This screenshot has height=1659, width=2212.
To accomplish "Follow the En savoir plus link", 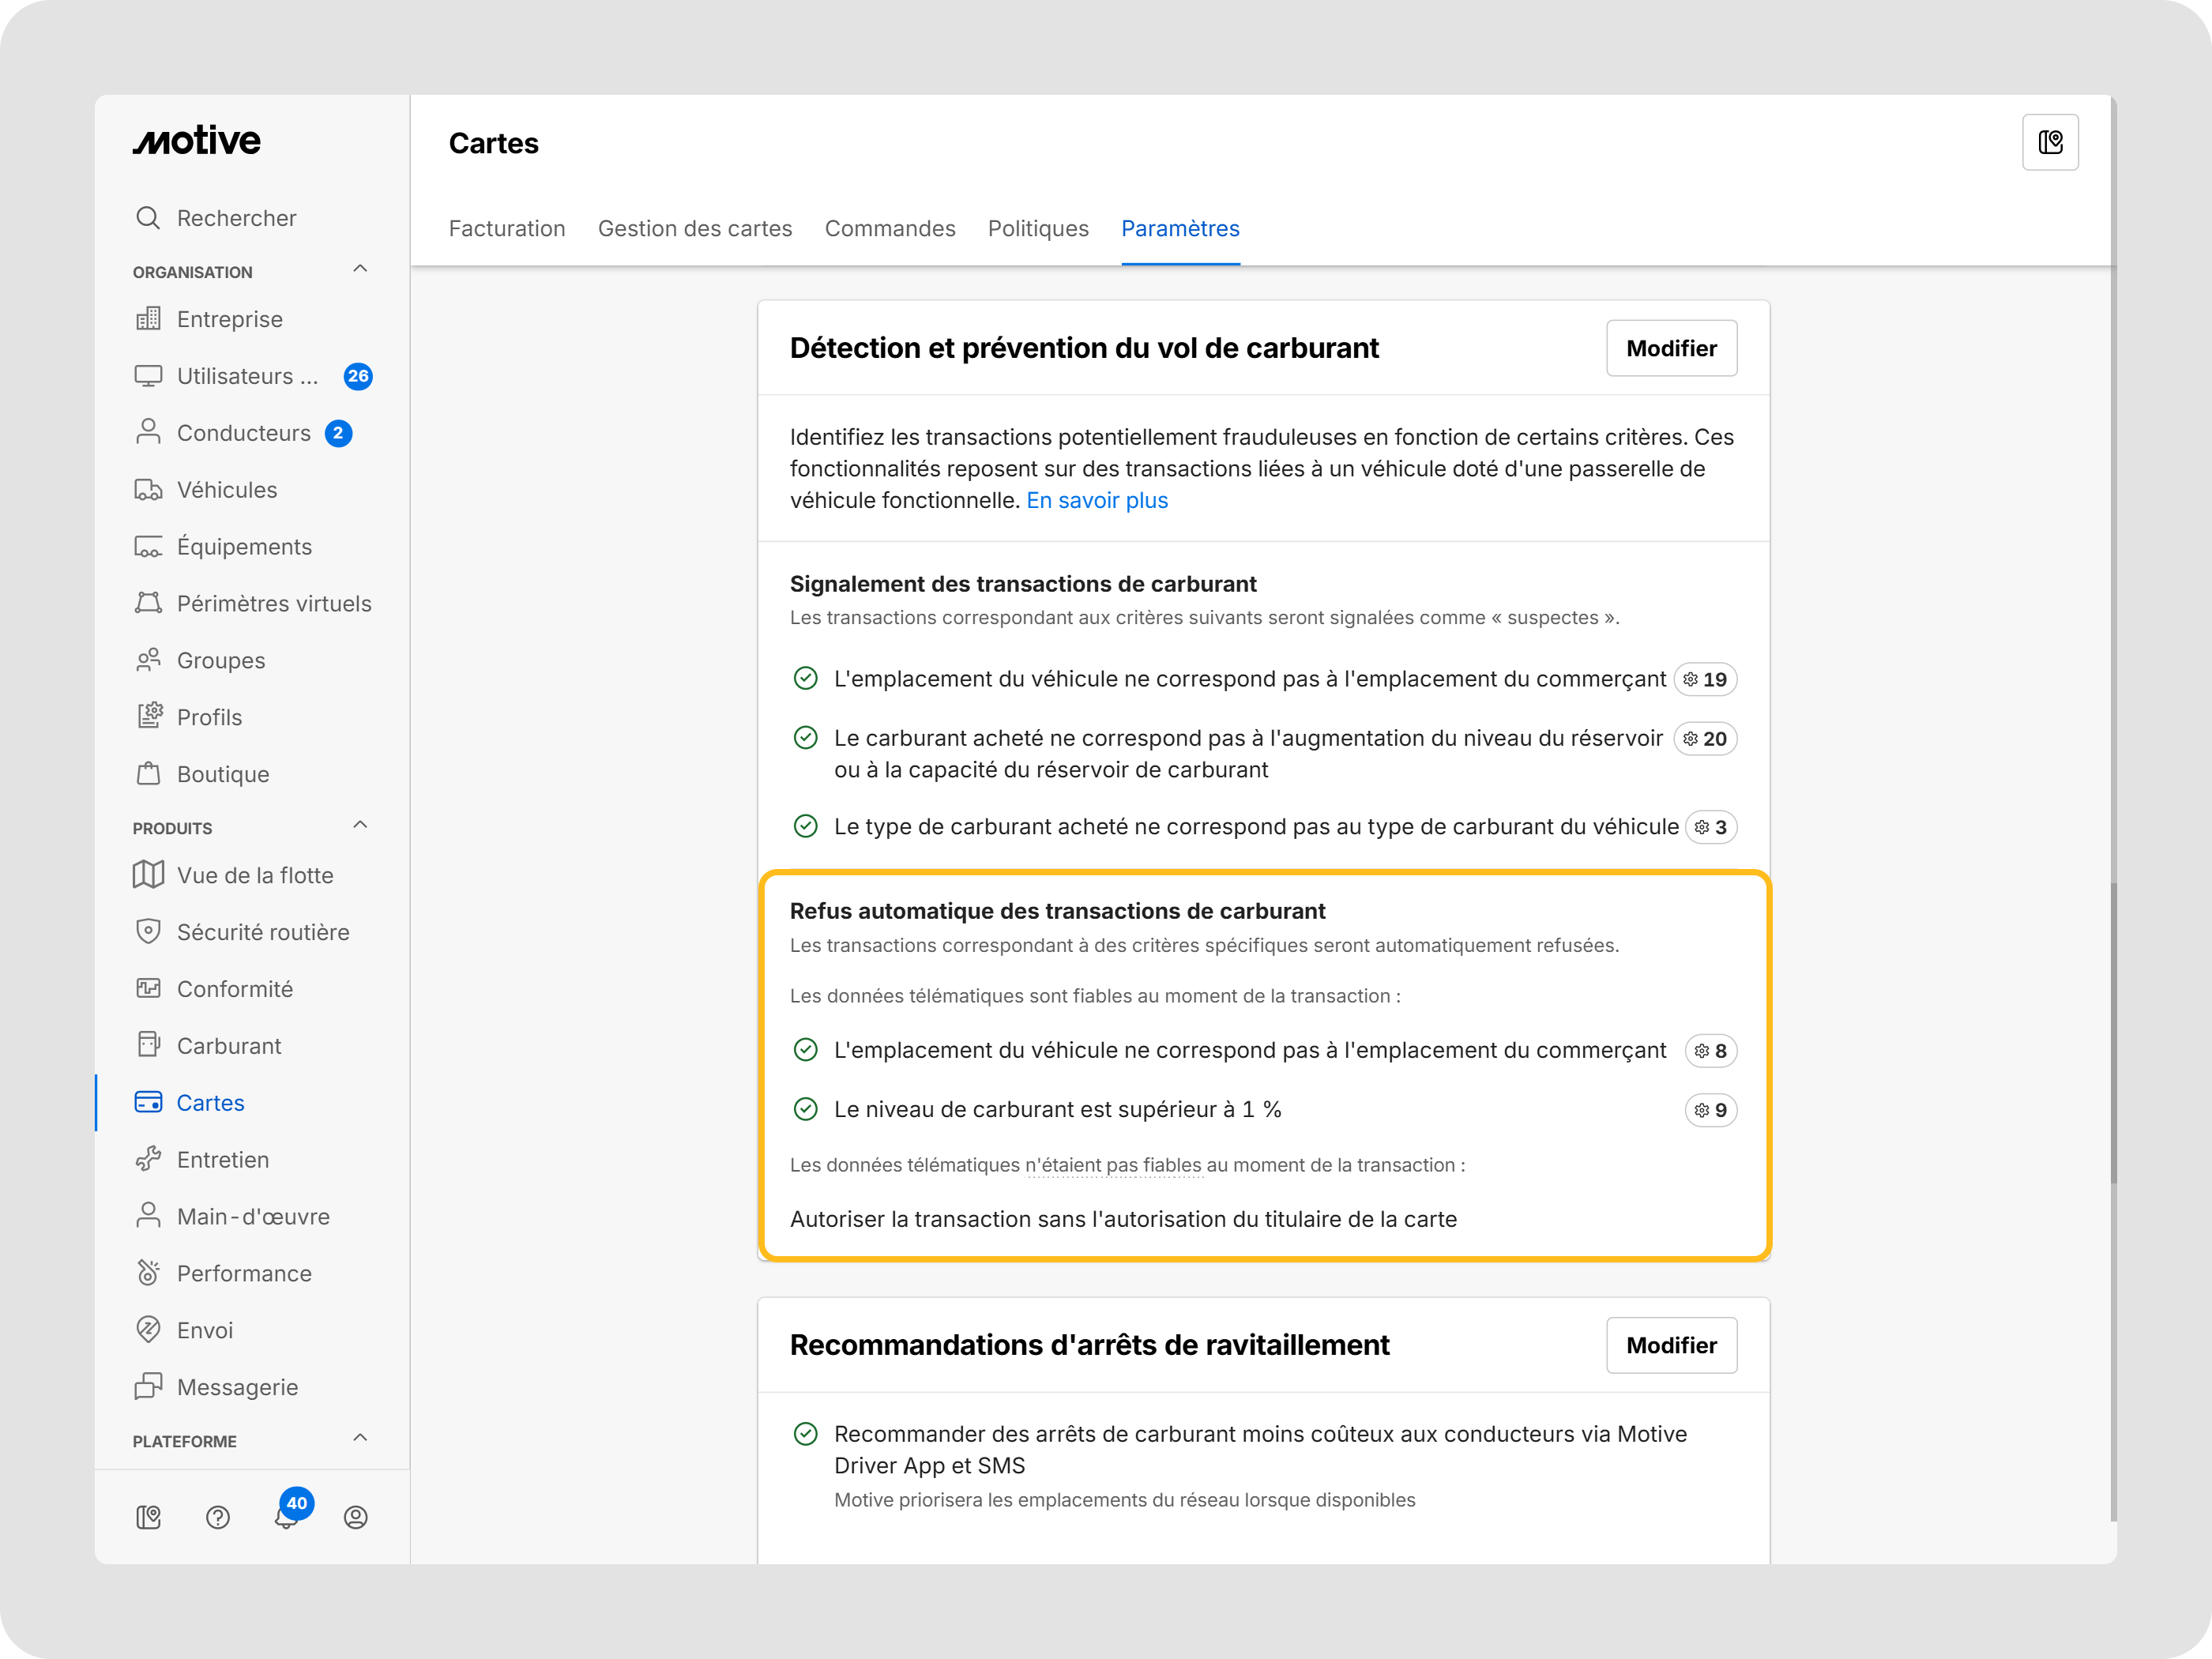I will tap(1097, 500).
